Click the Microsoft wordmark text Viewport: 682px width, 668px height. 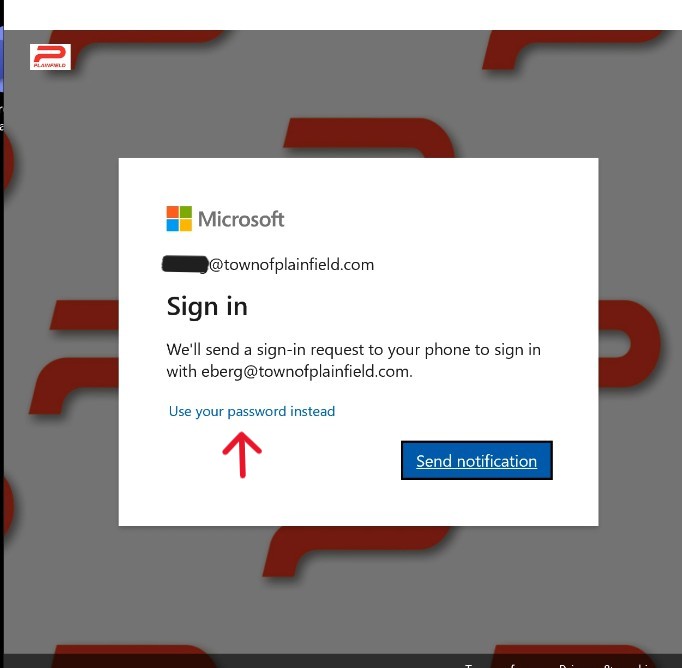pyautogui.click(x=241, y=219)
